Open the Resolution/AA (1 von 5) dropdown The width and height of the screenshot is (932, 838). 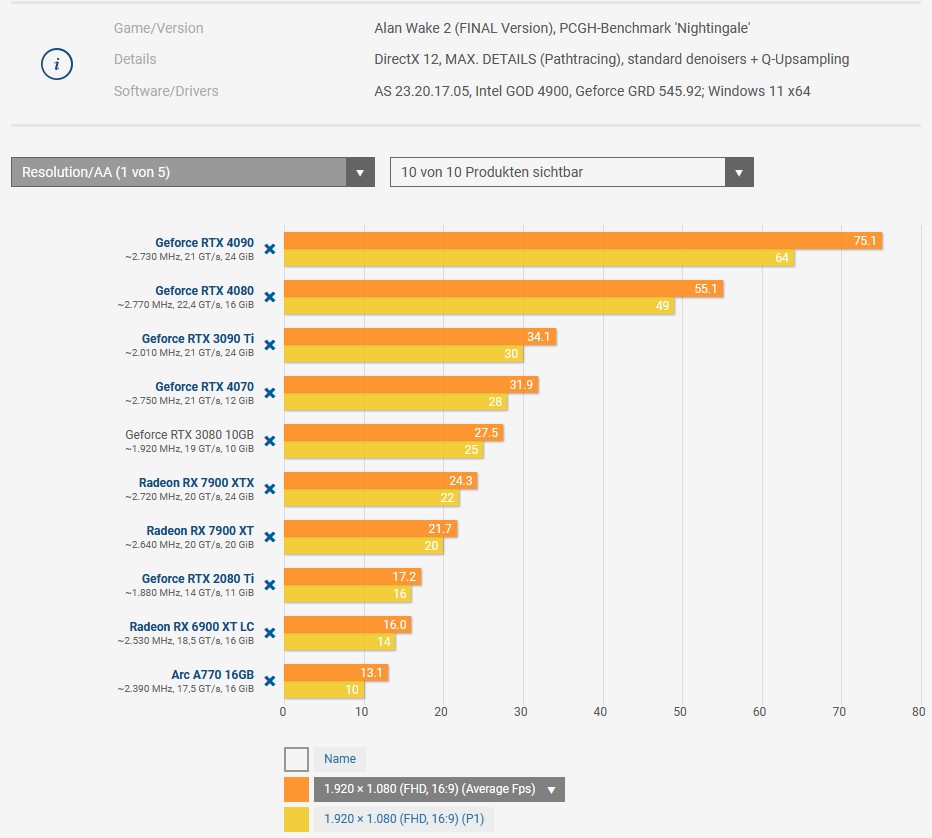(193, 172)
